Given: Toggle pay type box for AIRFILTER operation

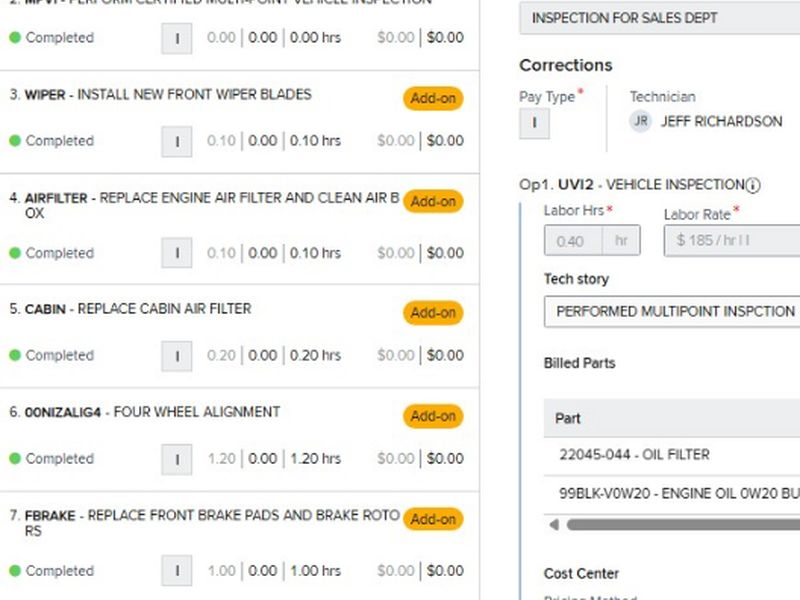Looking at the screenshot, I should (177, 253).
